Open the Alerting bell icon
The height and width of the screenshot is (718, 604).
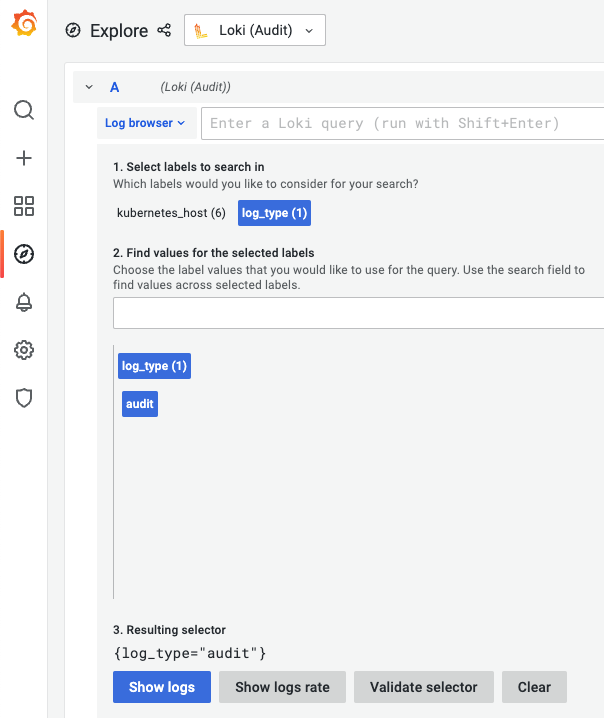coord(24,302)
